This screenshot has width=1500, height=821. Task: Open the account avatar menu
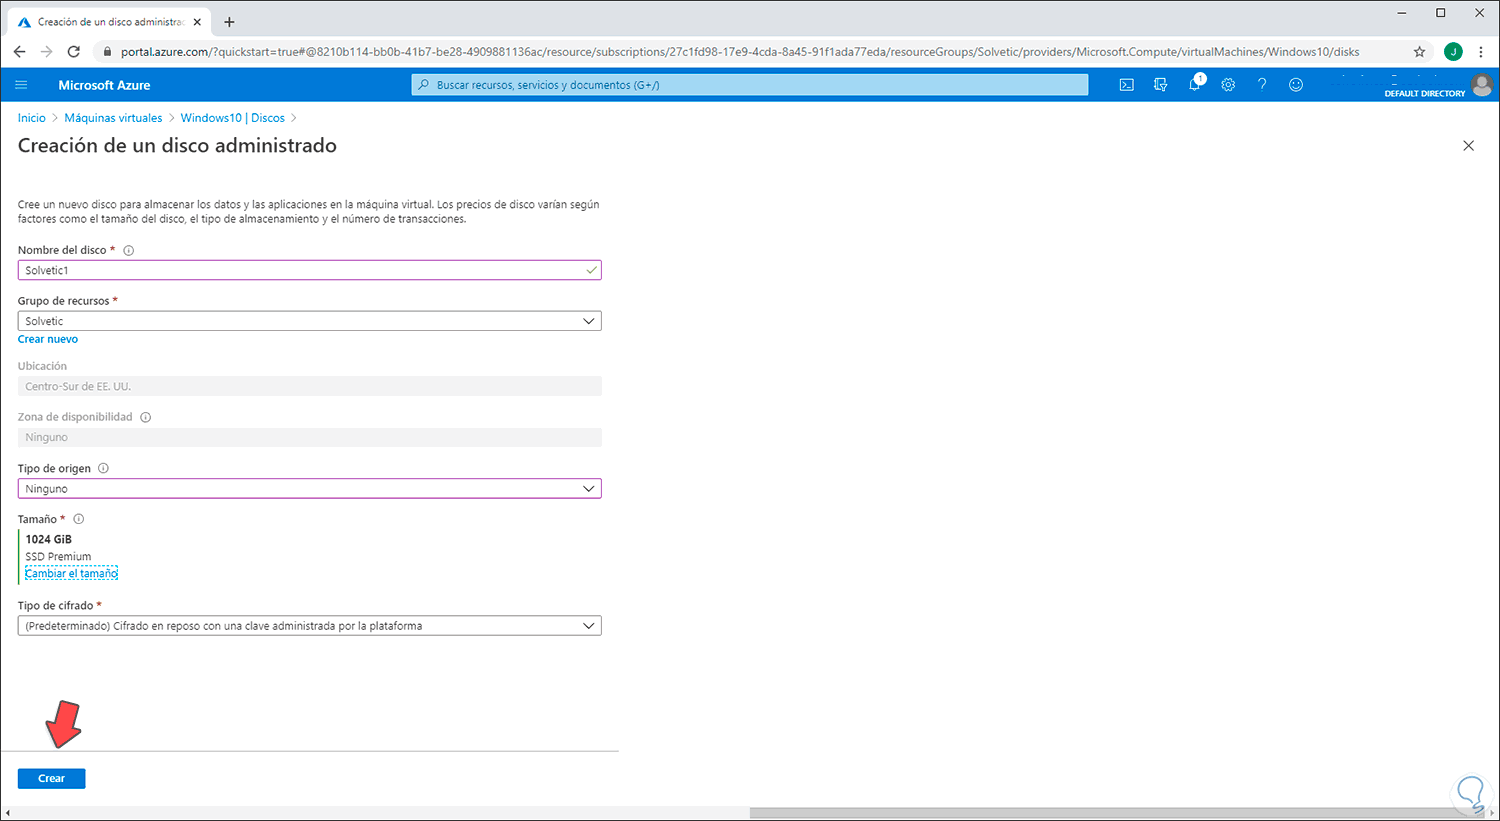tap(1482, 85)
